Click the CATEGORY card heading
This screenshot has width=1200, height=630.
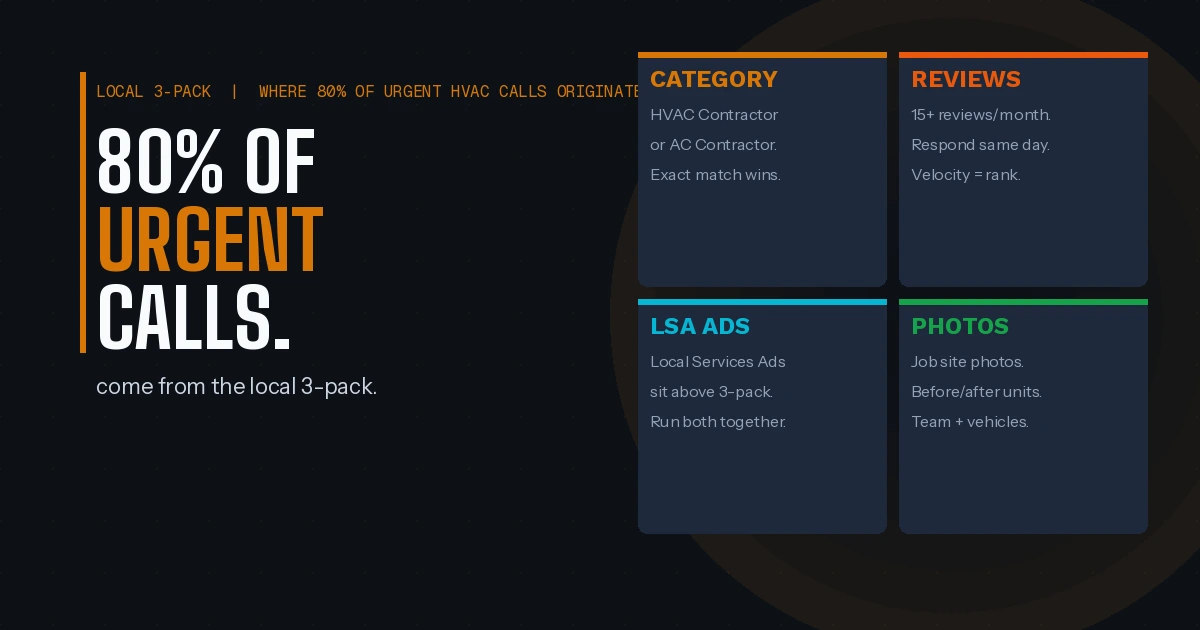point(713,80)
